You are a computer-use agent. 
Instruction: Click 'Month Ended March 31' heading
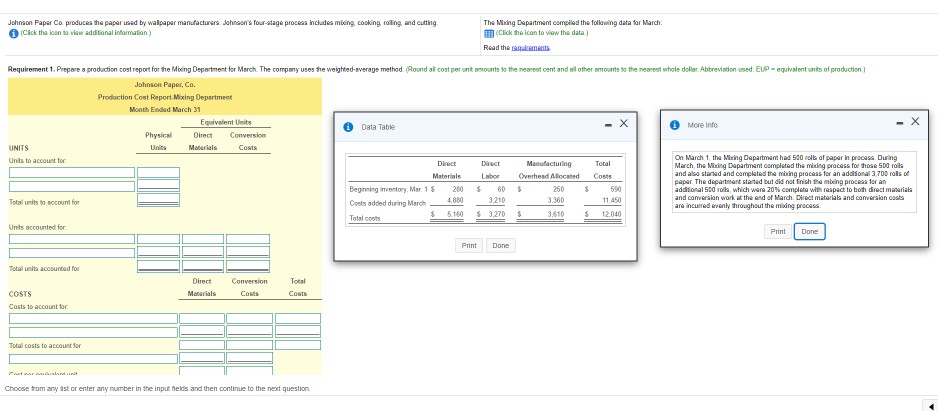pos(165,109)
